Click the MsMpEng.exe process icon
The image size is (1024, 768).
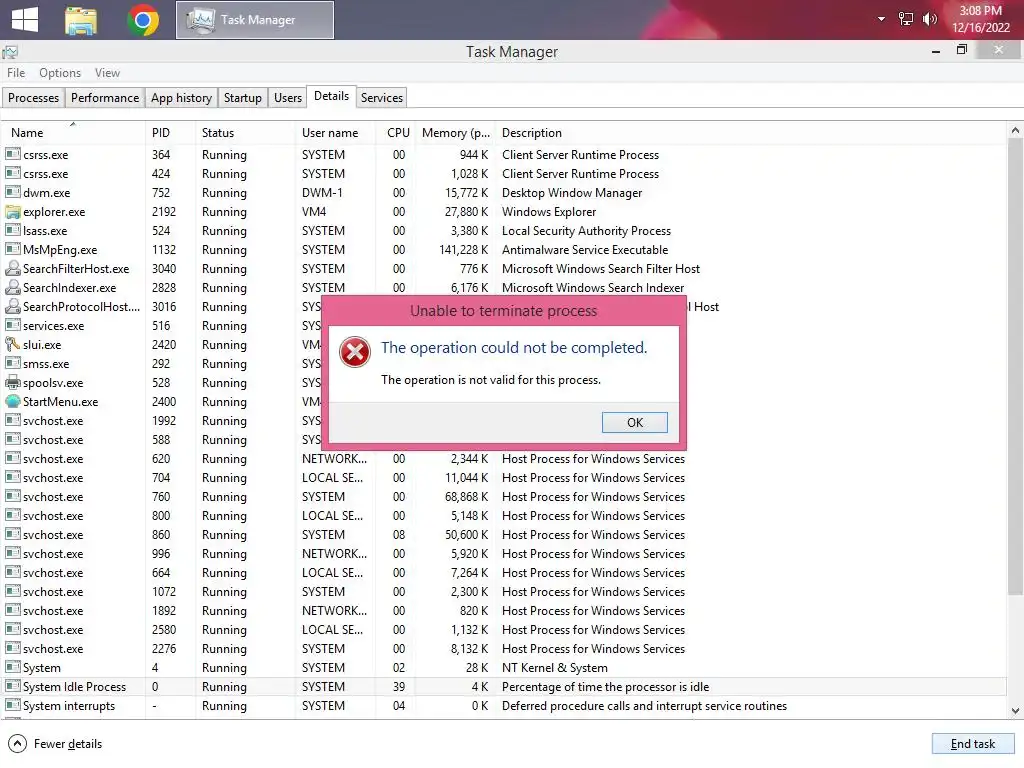[12, 249]
